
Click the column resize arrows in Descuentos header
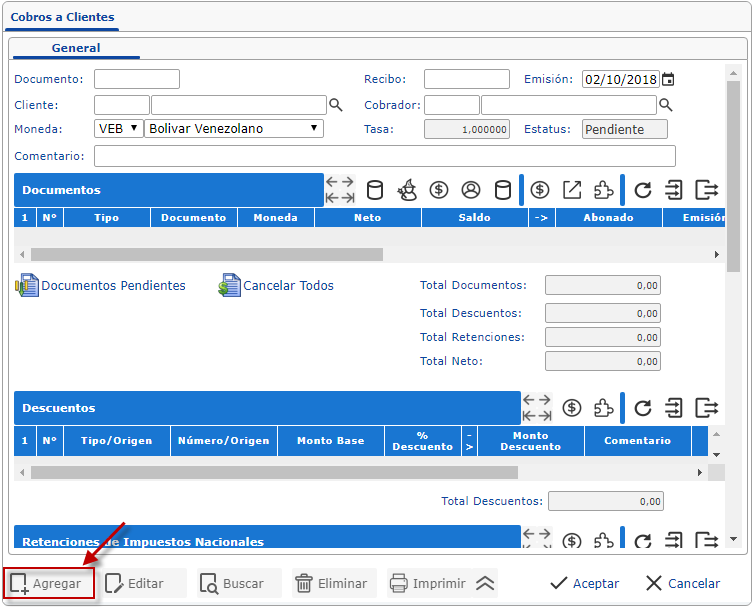point(537,408)
